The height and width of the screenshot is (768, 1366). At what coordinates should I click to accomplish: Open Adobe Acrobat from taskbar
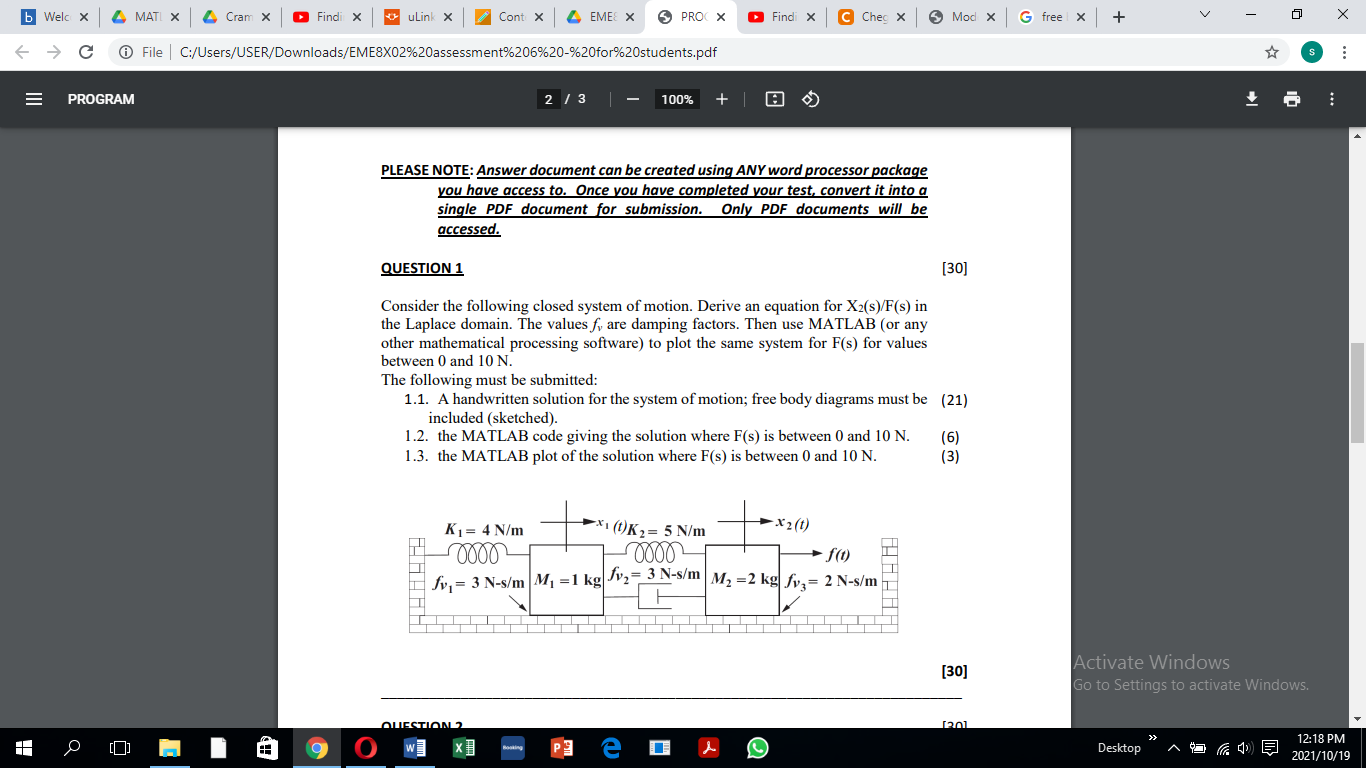click(708, 747)
